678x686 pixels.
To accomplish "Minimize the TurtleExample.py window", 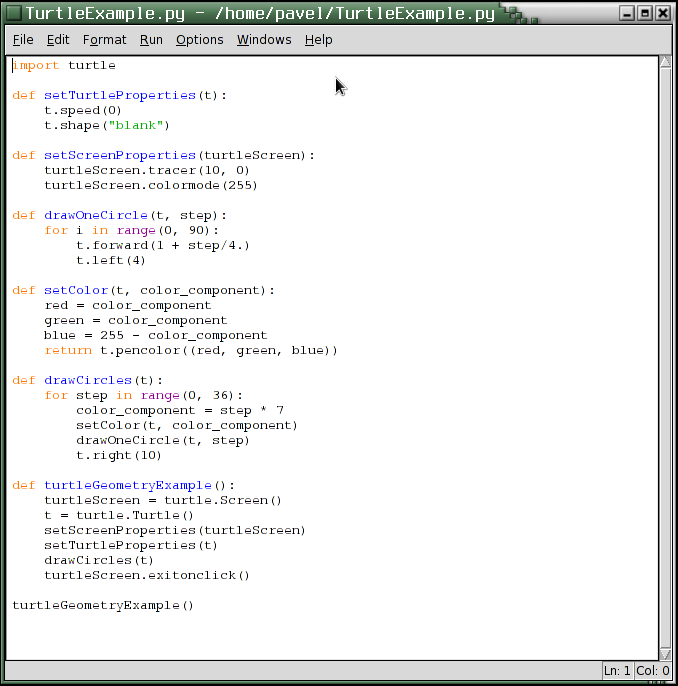I will 627,13.
